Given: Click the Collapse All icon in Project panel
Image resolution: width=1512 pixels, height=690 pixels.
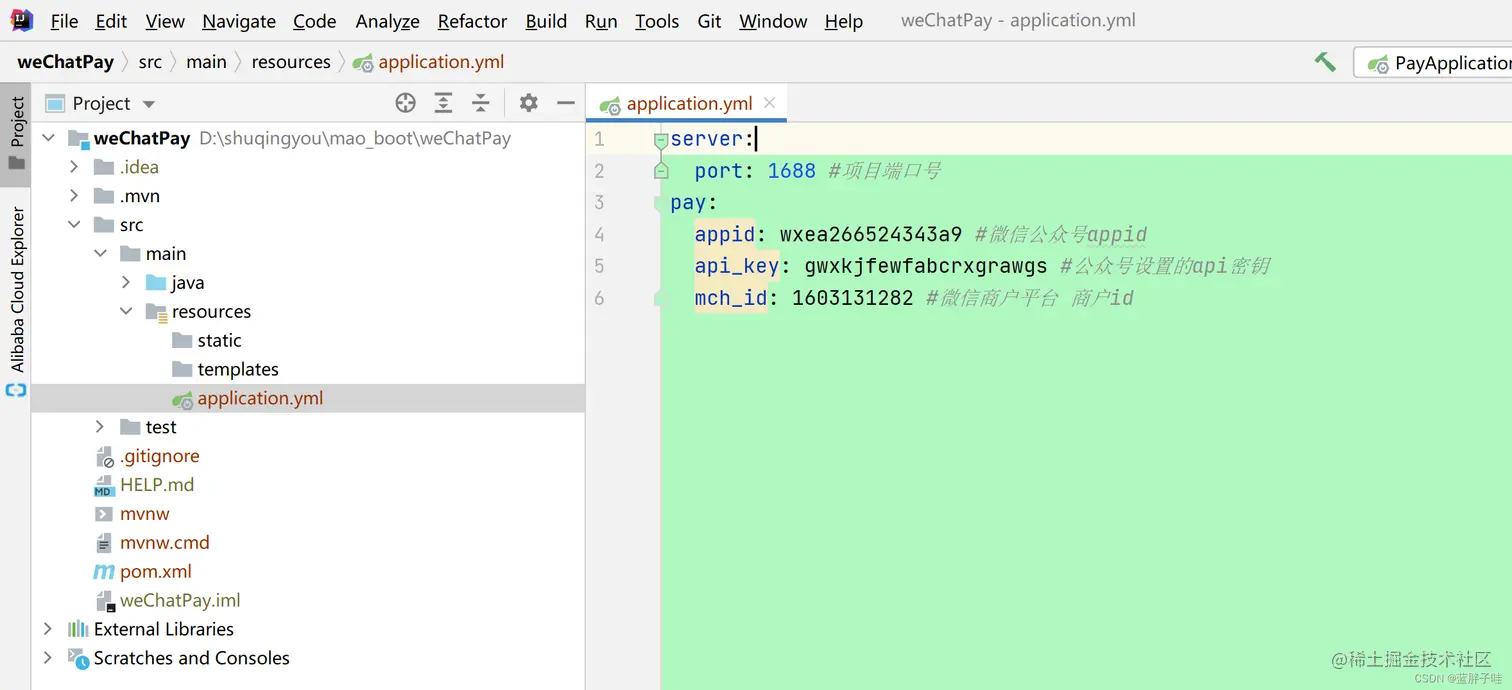Looking at the screenshot, I should pyautogui.click(x=481, y=103).
